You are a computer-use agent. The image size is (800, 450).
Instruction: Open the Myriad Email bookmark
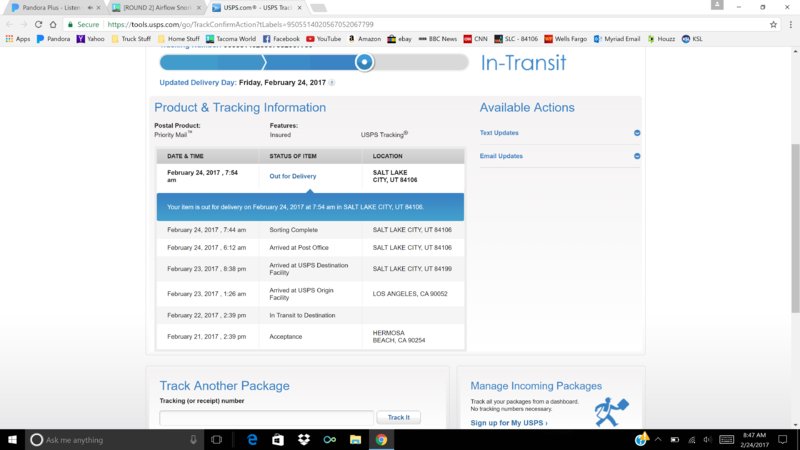click(x=617, y=39)
